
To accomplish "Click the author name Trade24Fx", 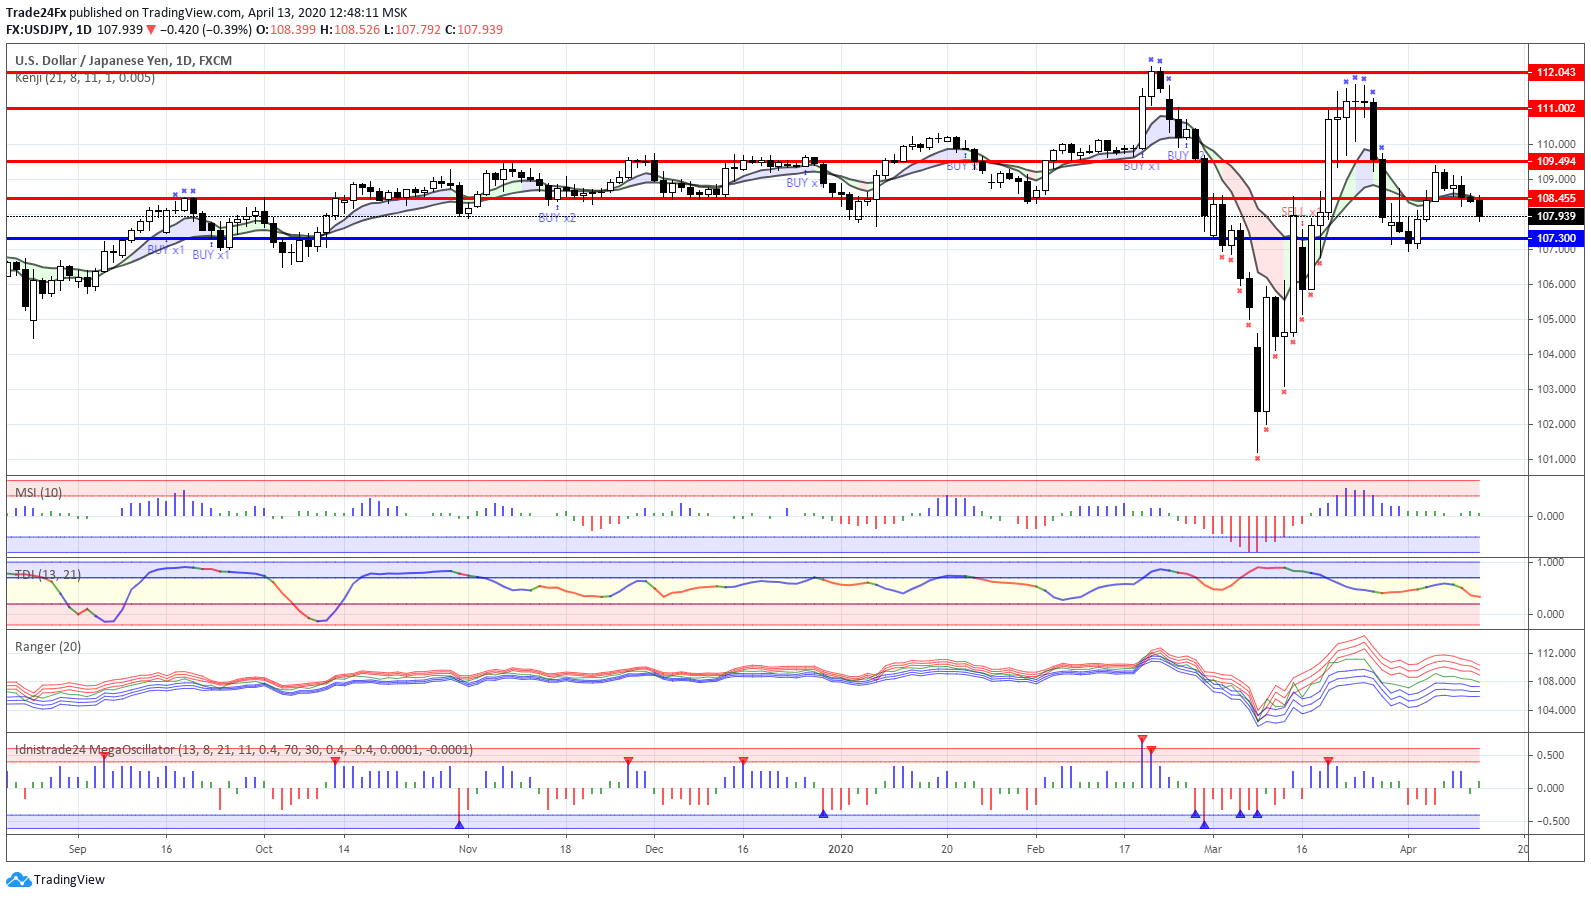I will point(36,13).
